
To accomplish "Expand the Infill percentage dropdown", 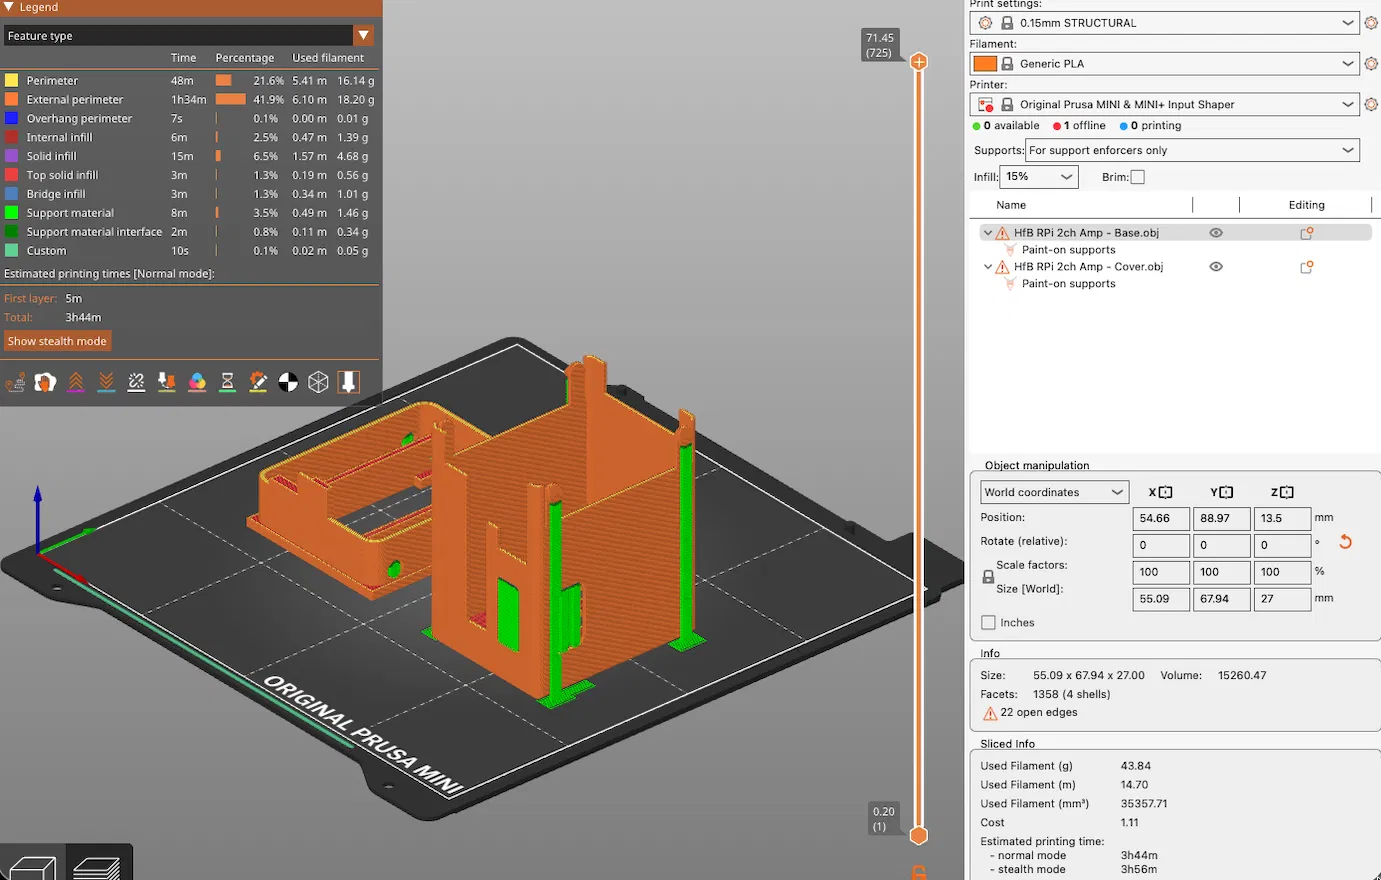I will (1039, 177).
